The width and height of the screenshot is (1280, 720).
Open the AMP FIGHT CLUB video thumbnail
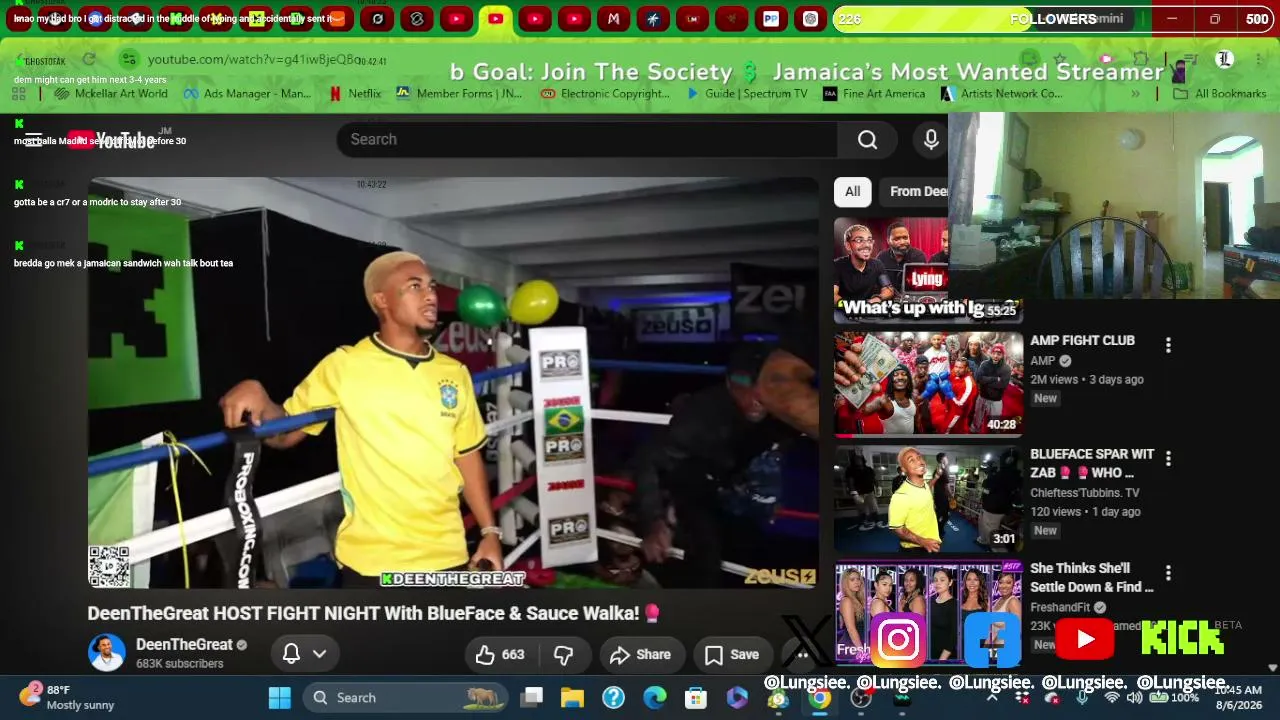click(x=929, y=384)
